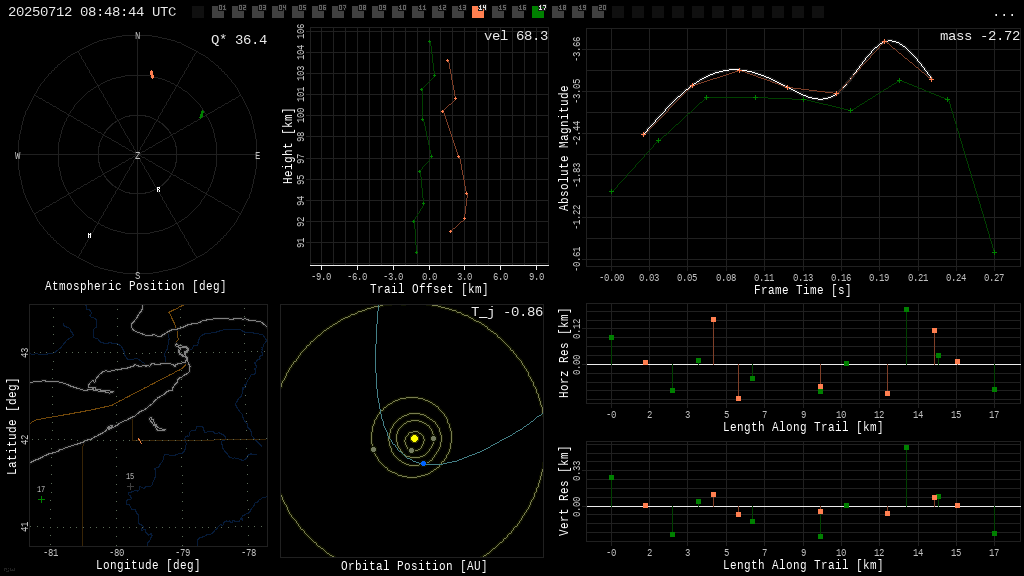1024x576 pixels.
Task: Click the green station 17 cross on the map
Action: coord(41,499)
